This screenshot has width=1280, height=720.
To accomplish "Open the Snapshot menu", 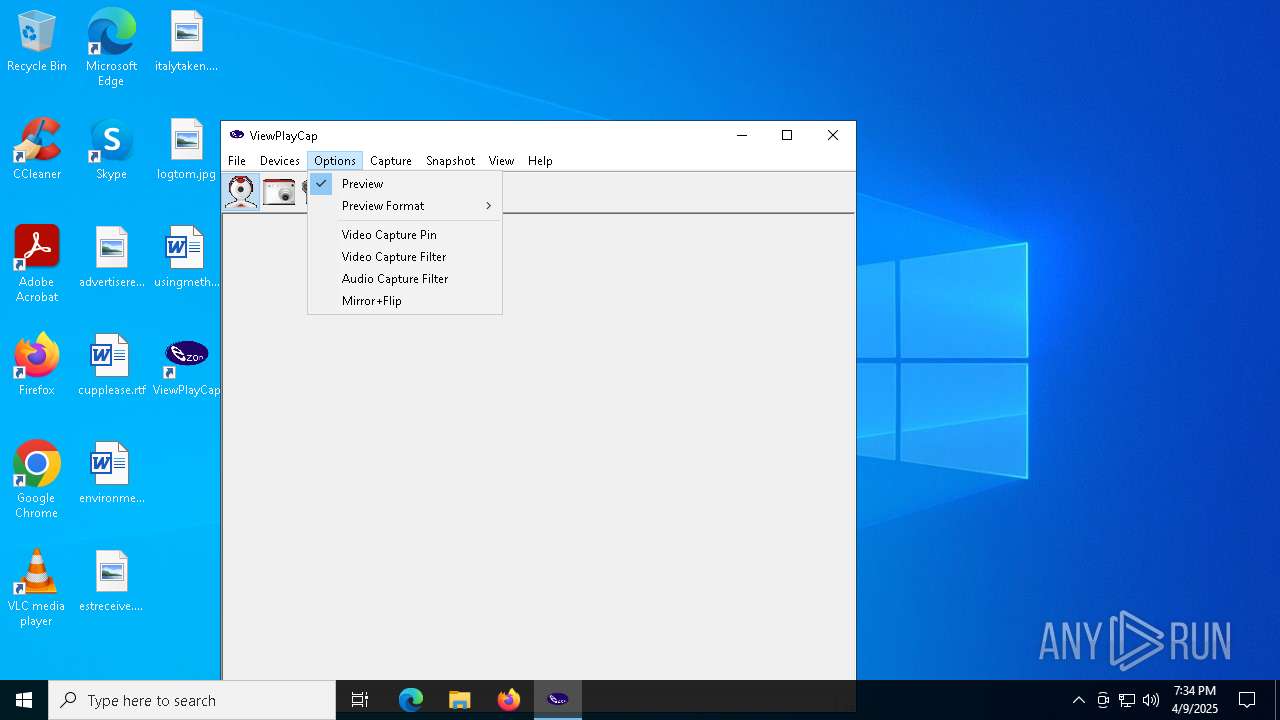I will 451,161.
